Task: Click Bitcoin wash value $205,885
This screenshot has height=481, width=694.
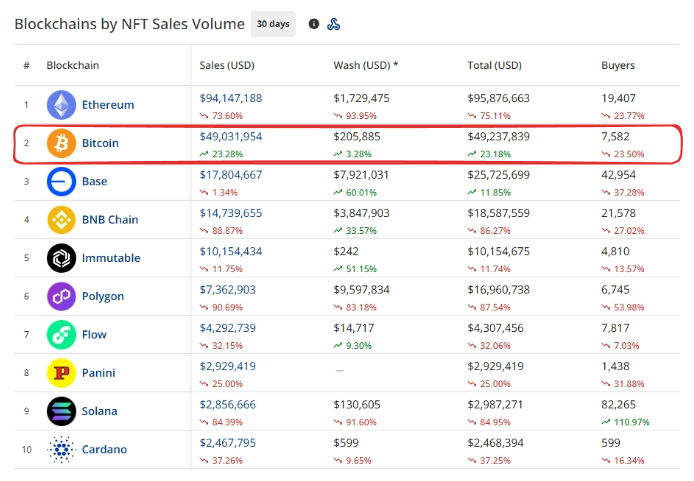Action: click(x=357, y=136)
